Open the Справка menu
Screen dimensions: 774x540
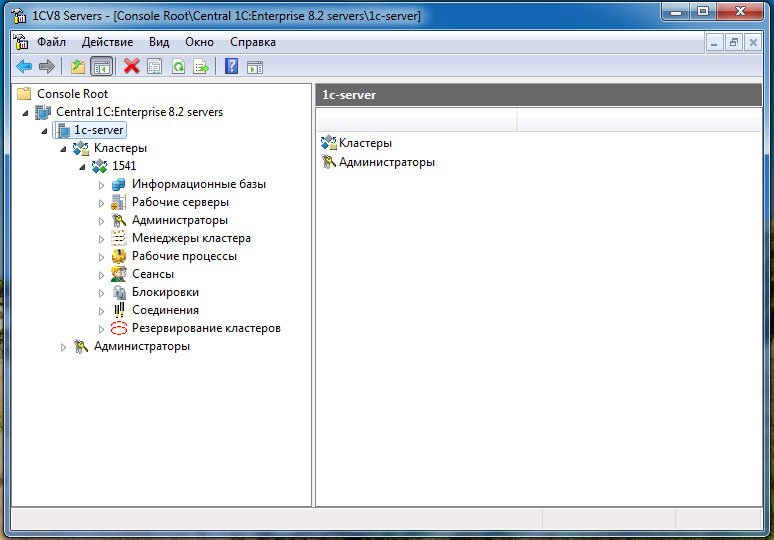click(252, 42)
